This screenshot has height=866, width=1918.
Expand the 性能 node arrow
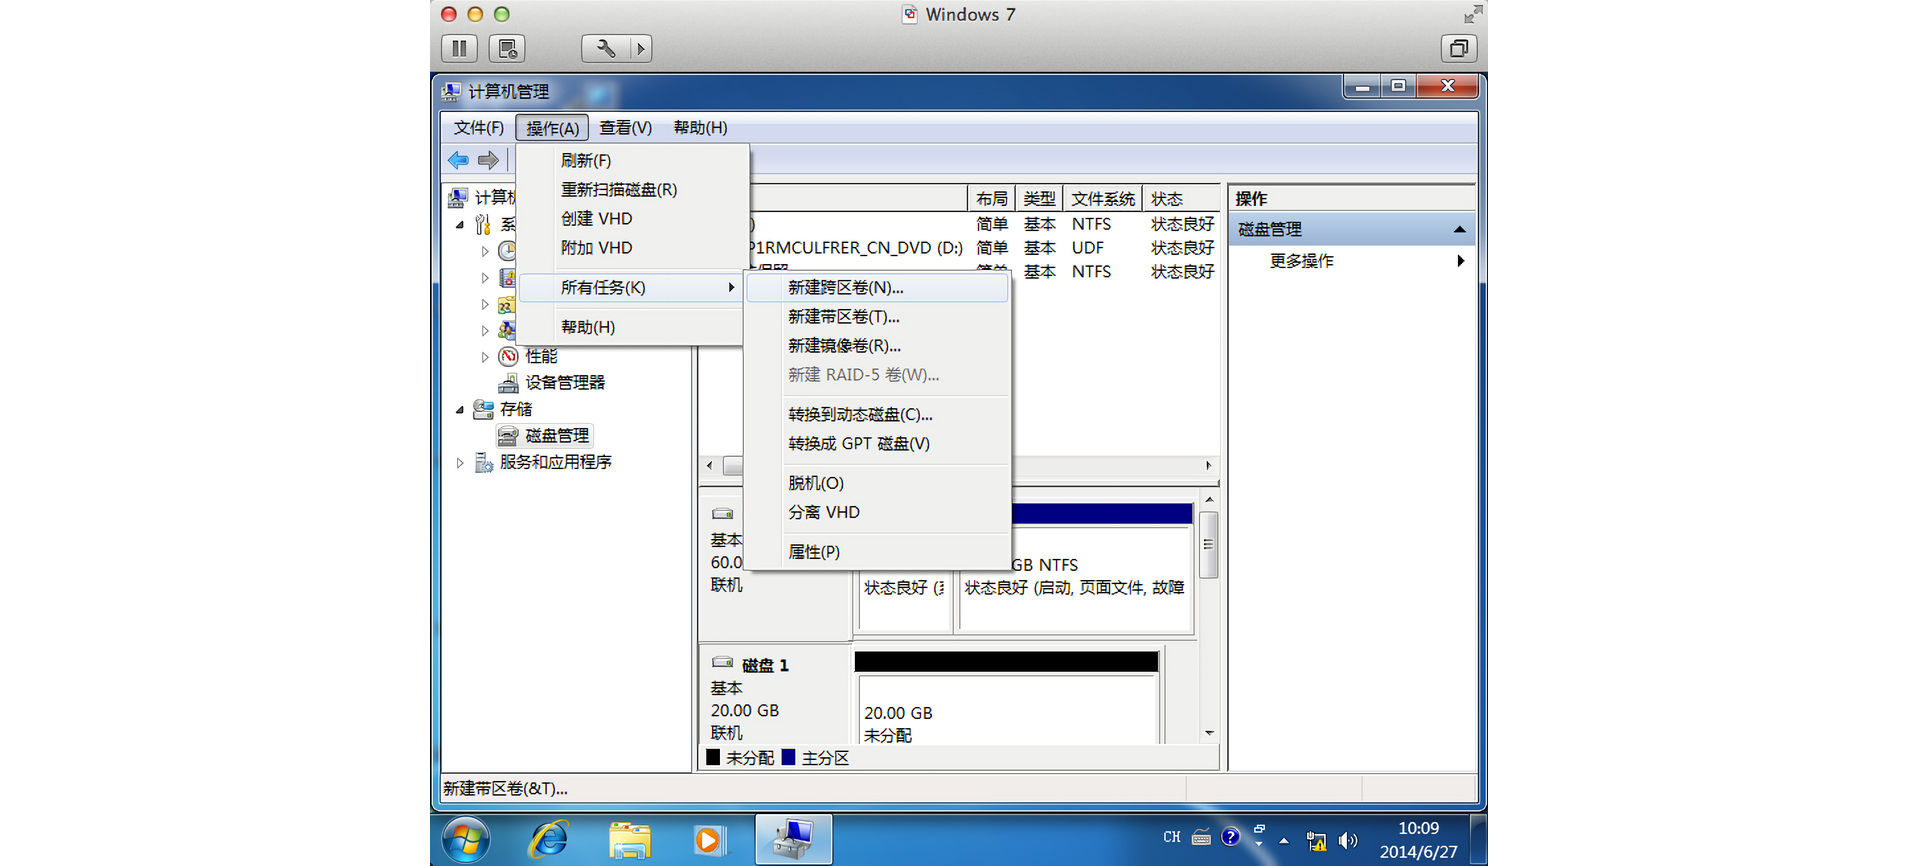[x=485, y=356]
